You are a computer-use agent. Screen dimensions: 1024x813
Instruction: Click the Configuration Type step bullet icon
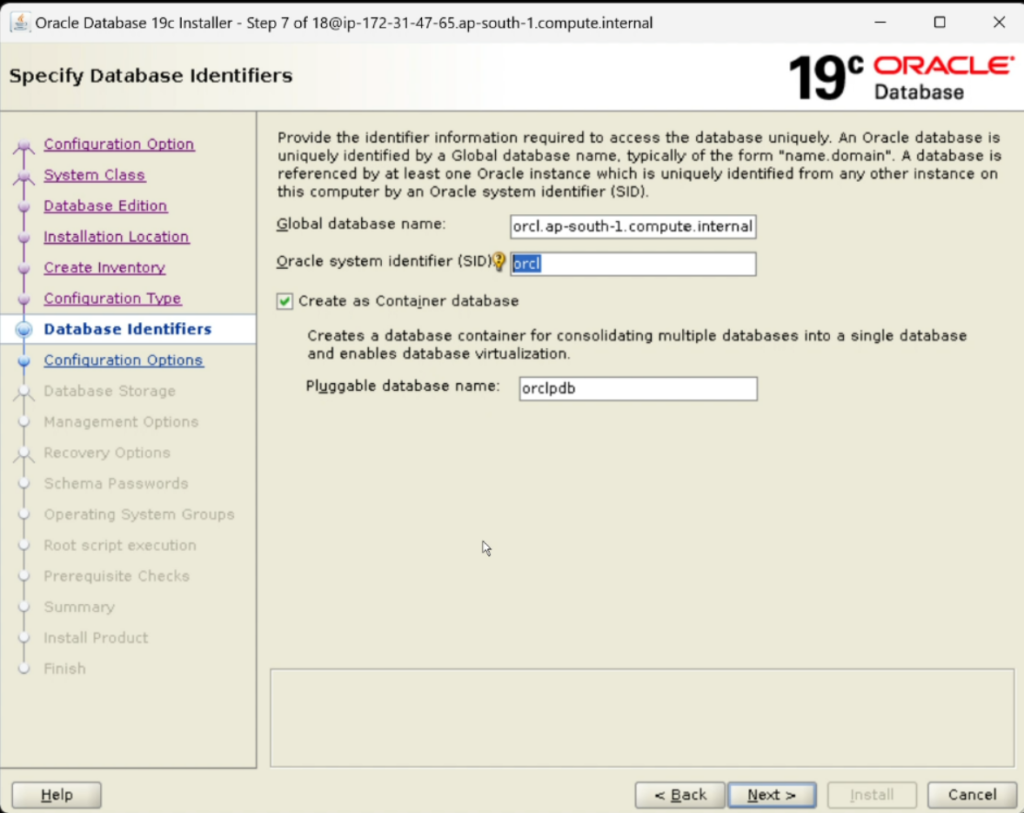(24, 299)
